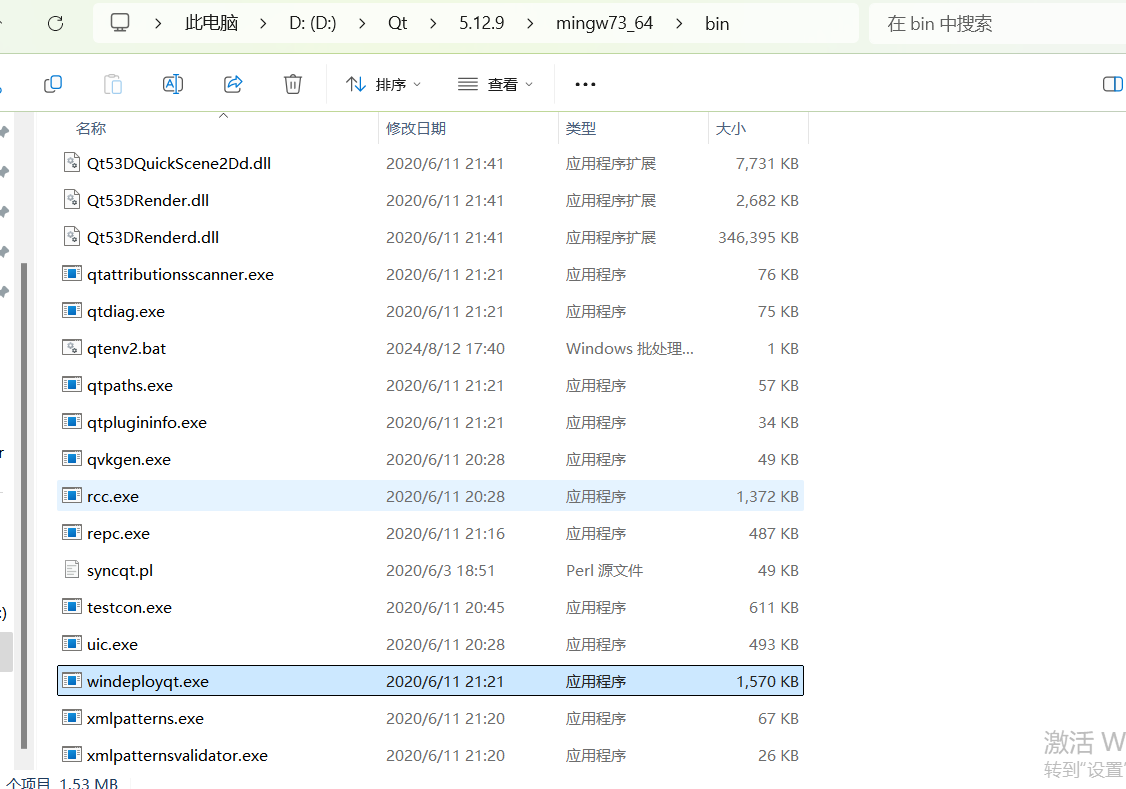Select the uic.exe file name
This screenshot has height=789, width=1126.
pos(112,644)
